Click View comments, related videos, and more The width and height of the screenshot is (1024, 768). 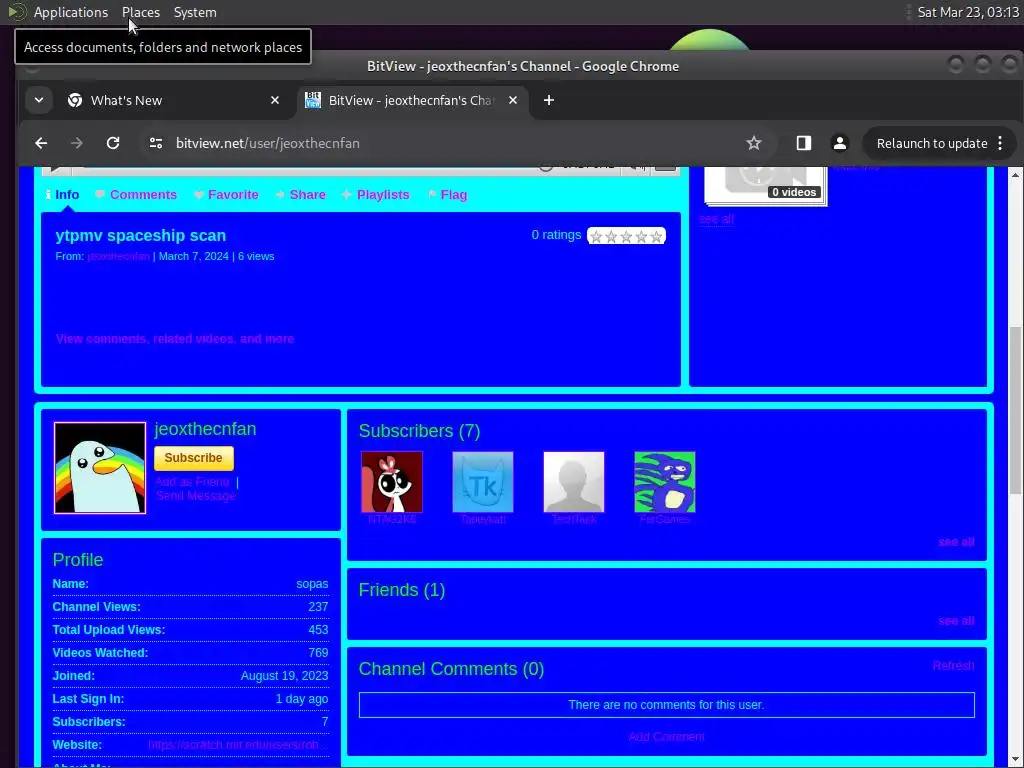174,339
